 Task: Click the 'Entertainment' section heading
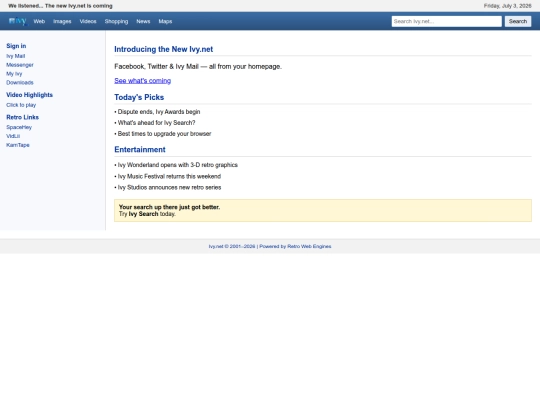pos(140,149)
